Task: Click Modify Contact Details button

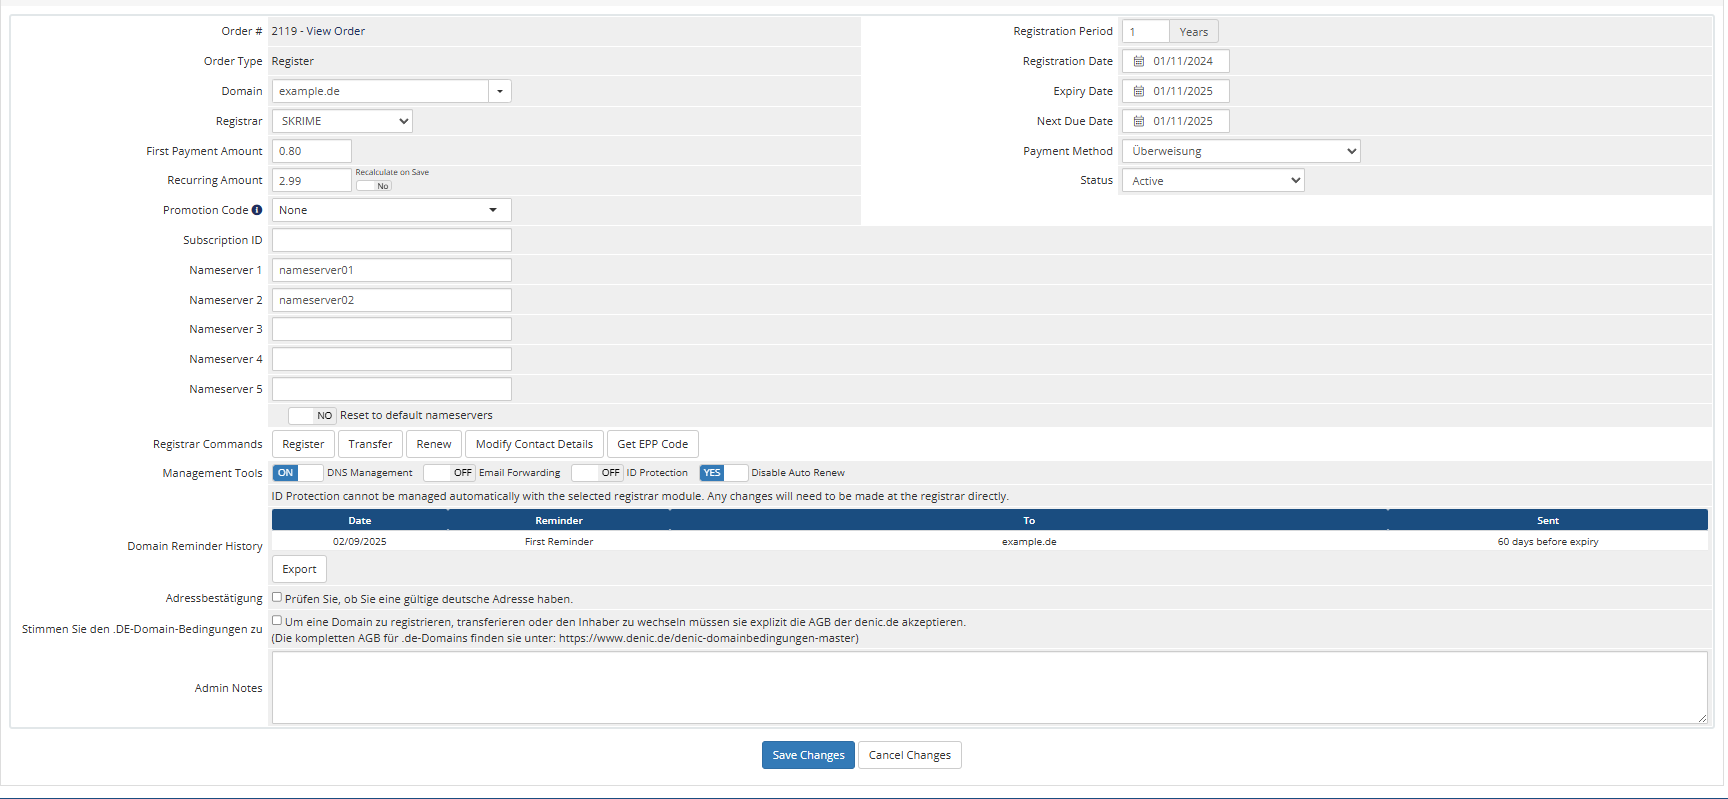Action: coord(534,444)
